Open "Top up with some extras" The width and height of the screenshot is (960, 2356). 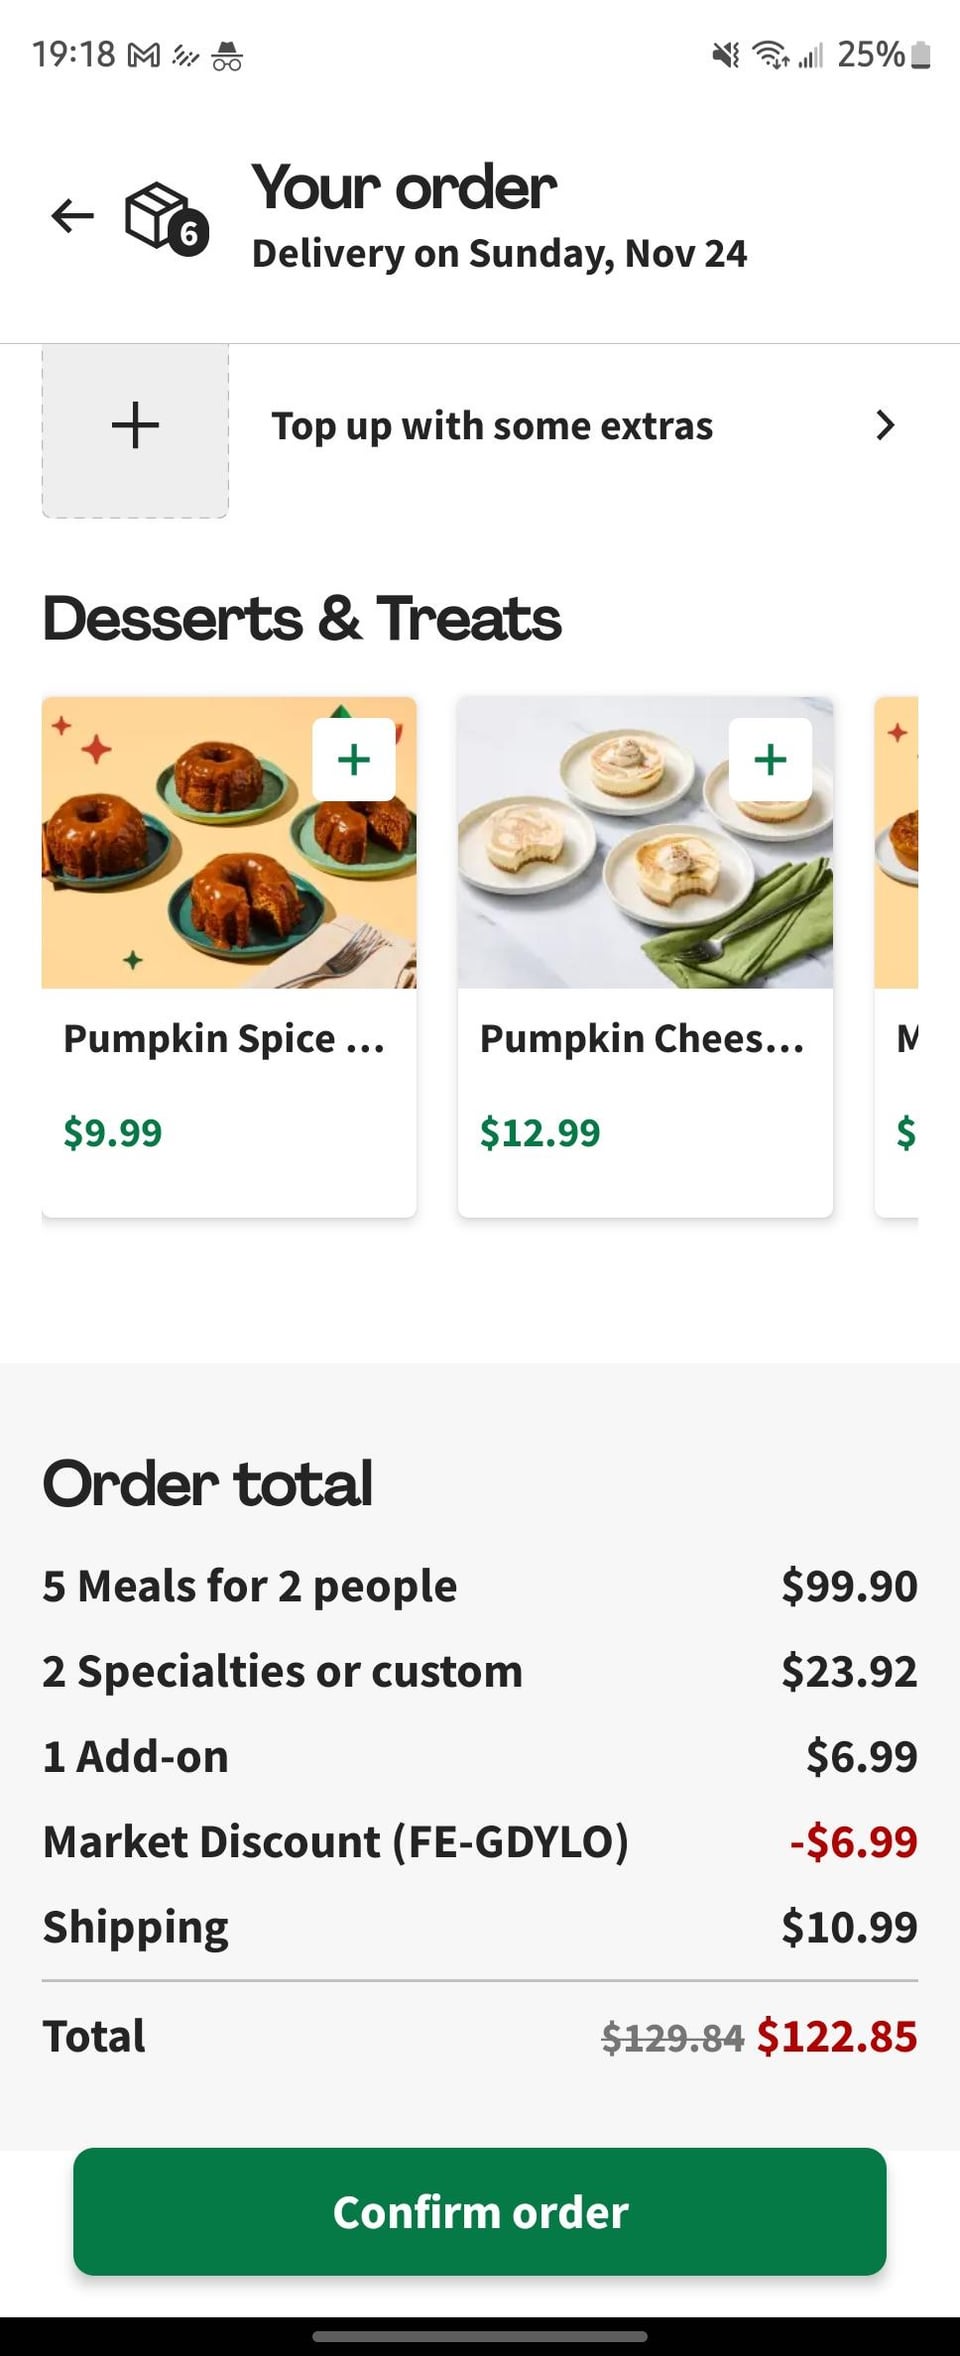(492, 426)
